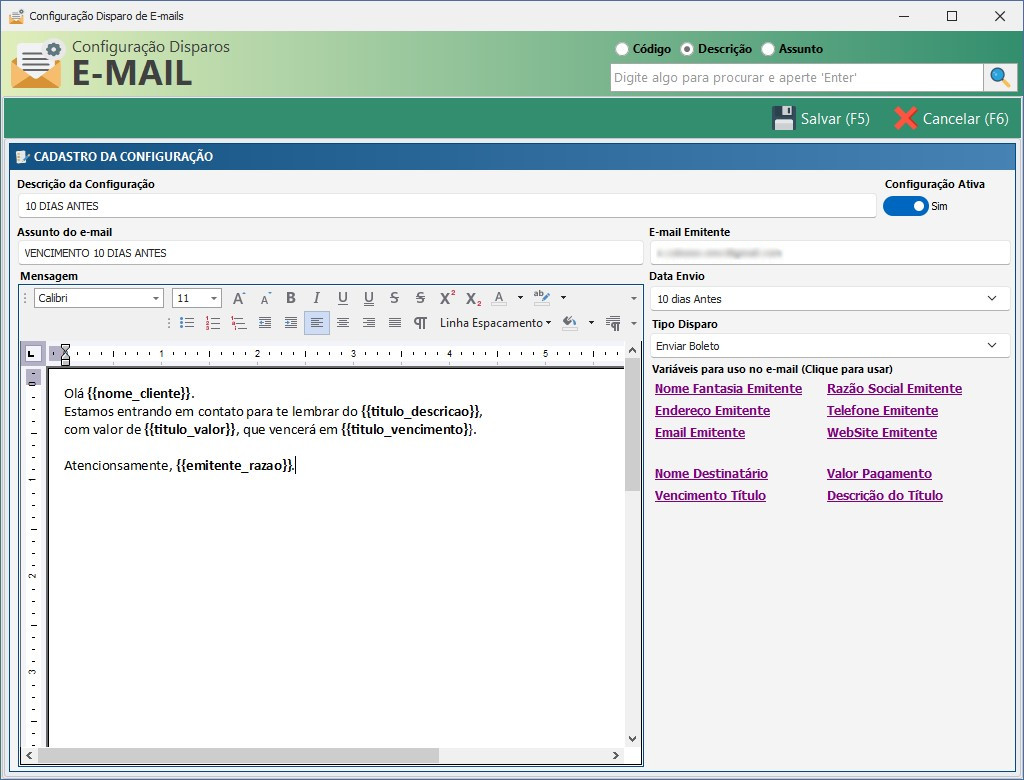Apply italic formatting to message text
The image size is (1024, 780).
coord(317,298)
